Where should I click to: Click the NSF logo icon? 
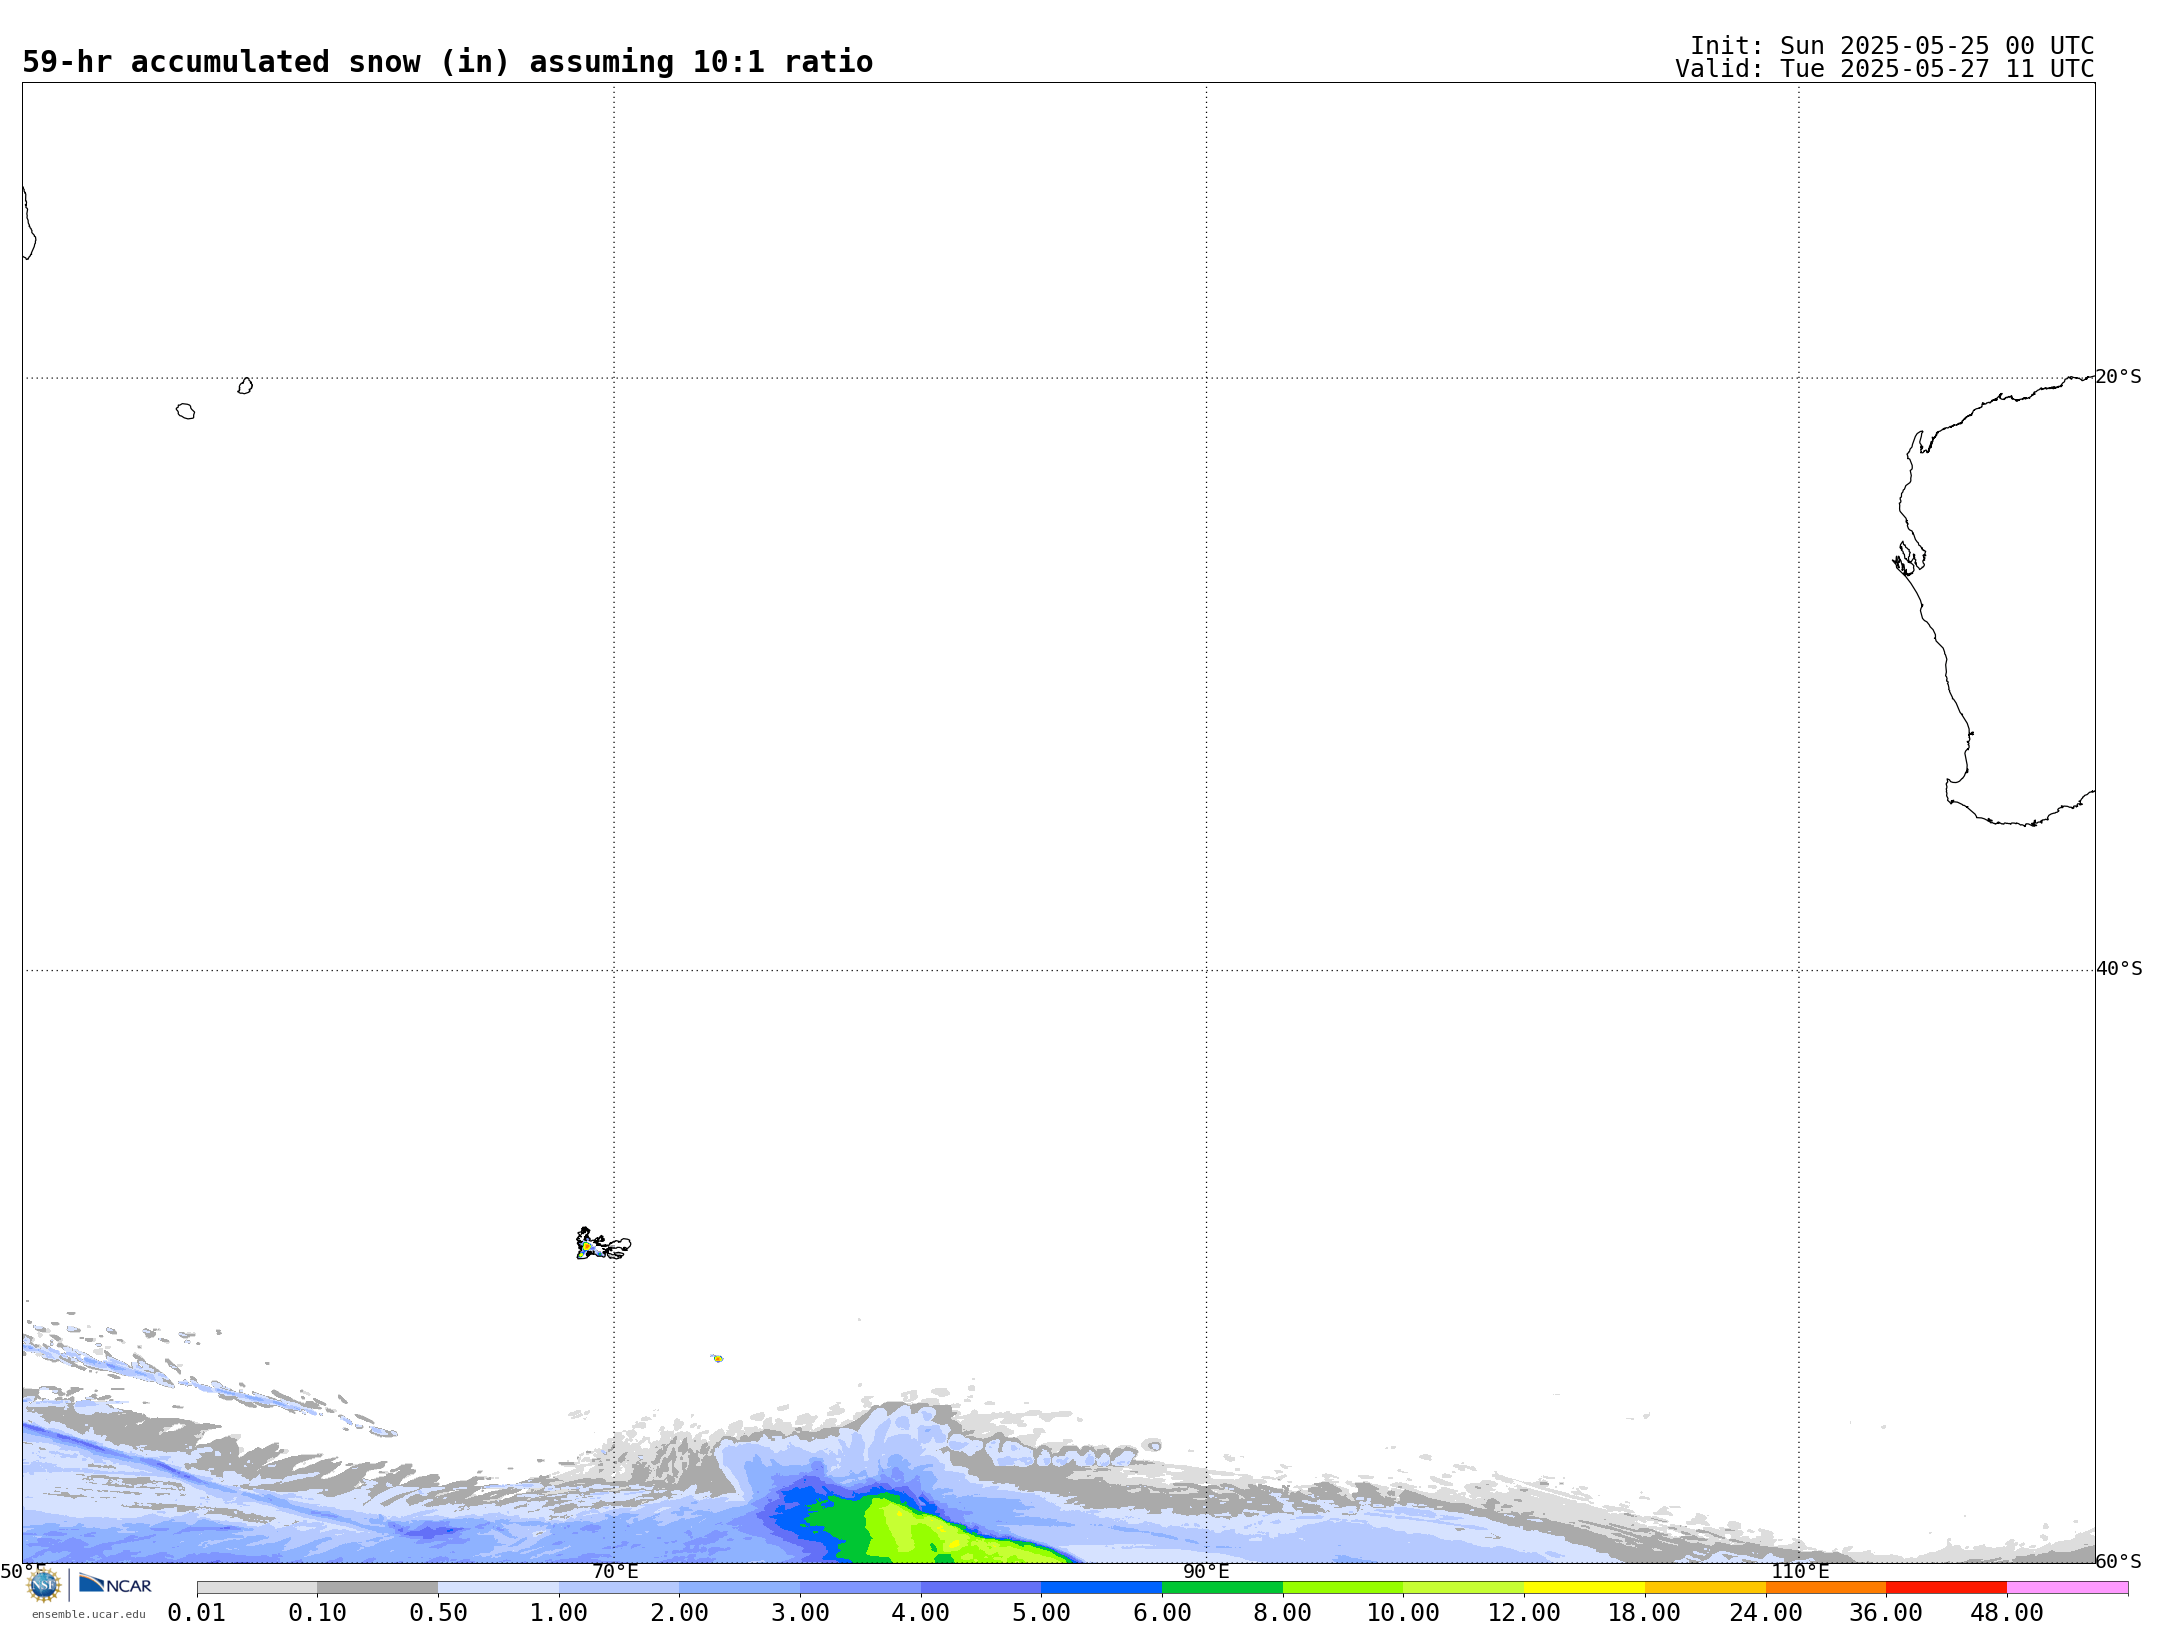click(x=44, y=1585)
